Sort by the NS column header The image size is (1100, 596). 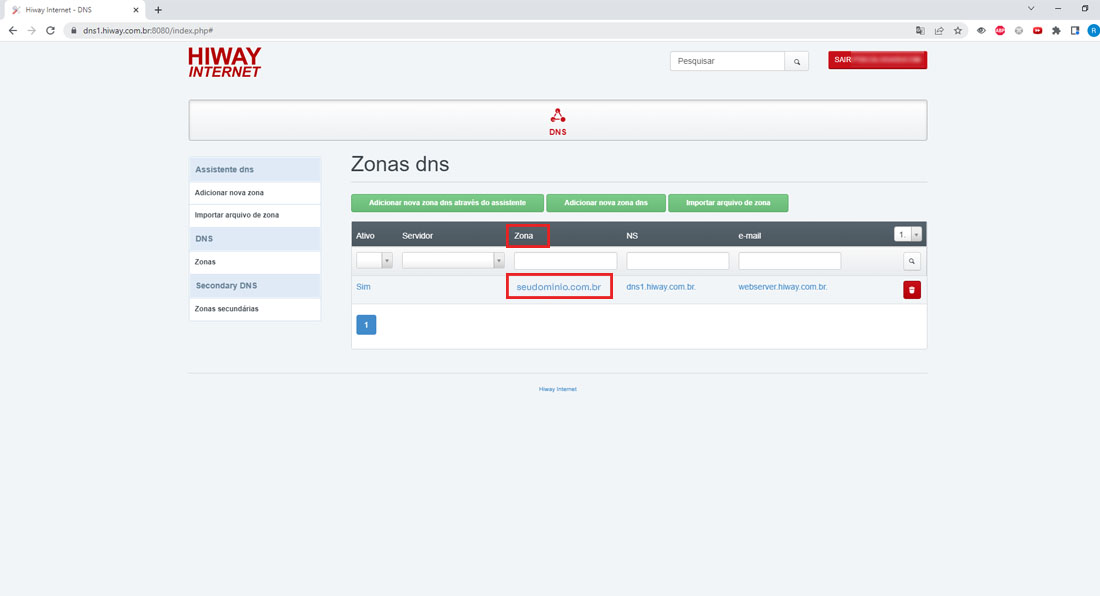click(632, 236)
